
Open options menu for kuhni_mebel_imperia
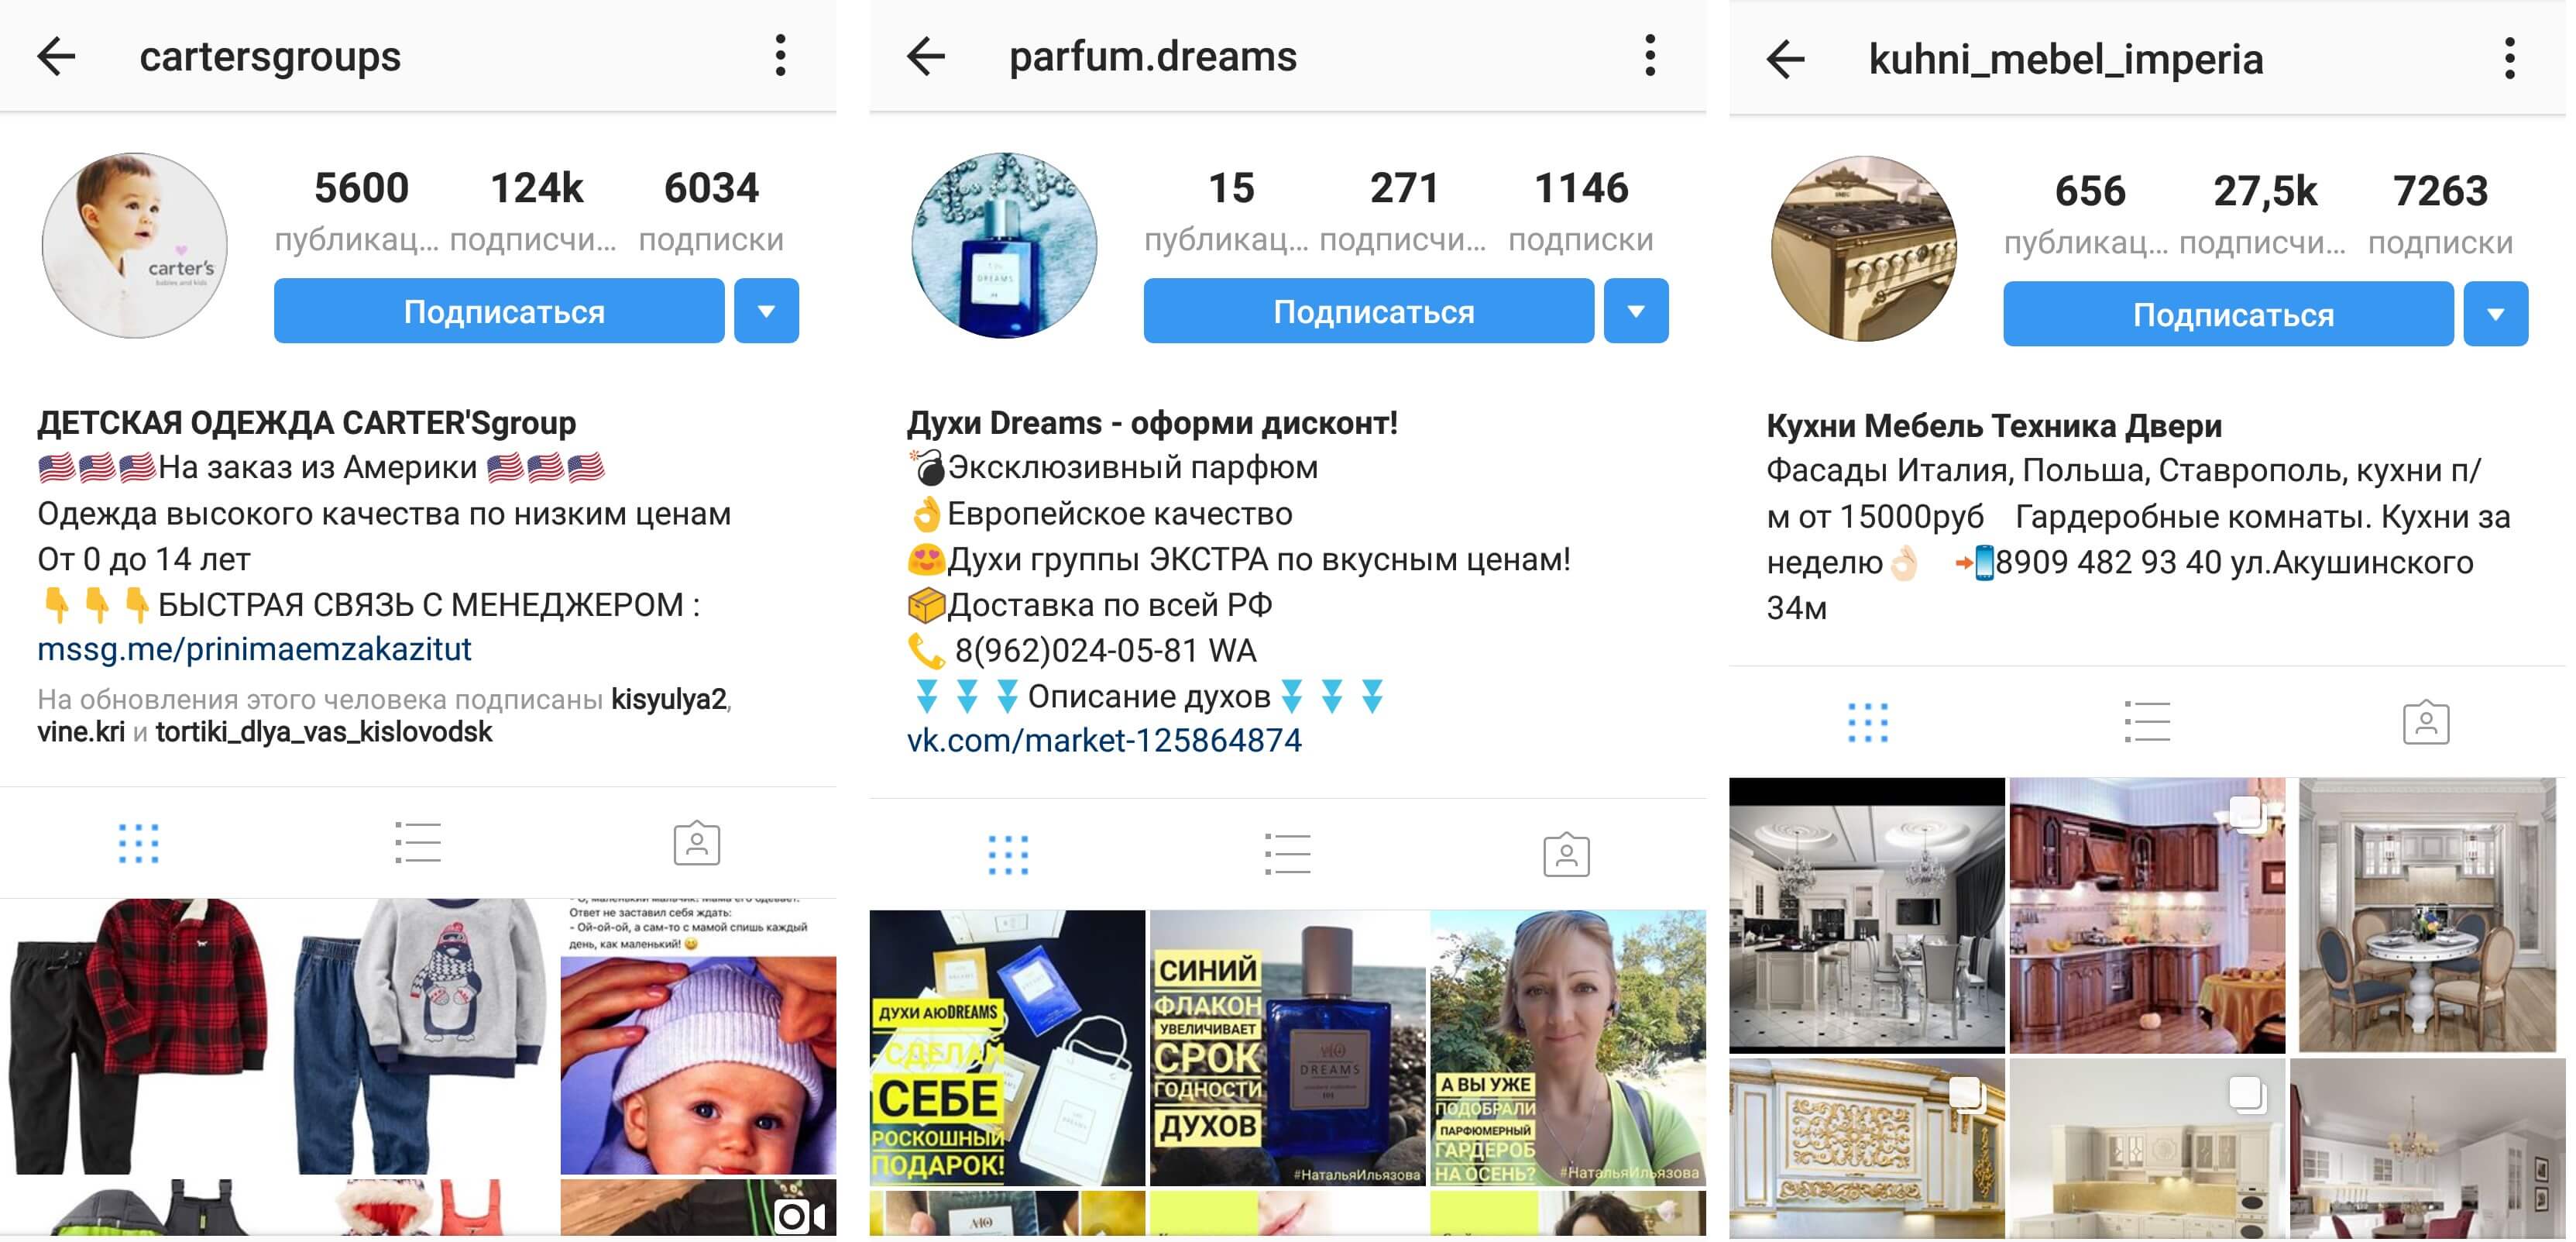[x=2509, y=59]
